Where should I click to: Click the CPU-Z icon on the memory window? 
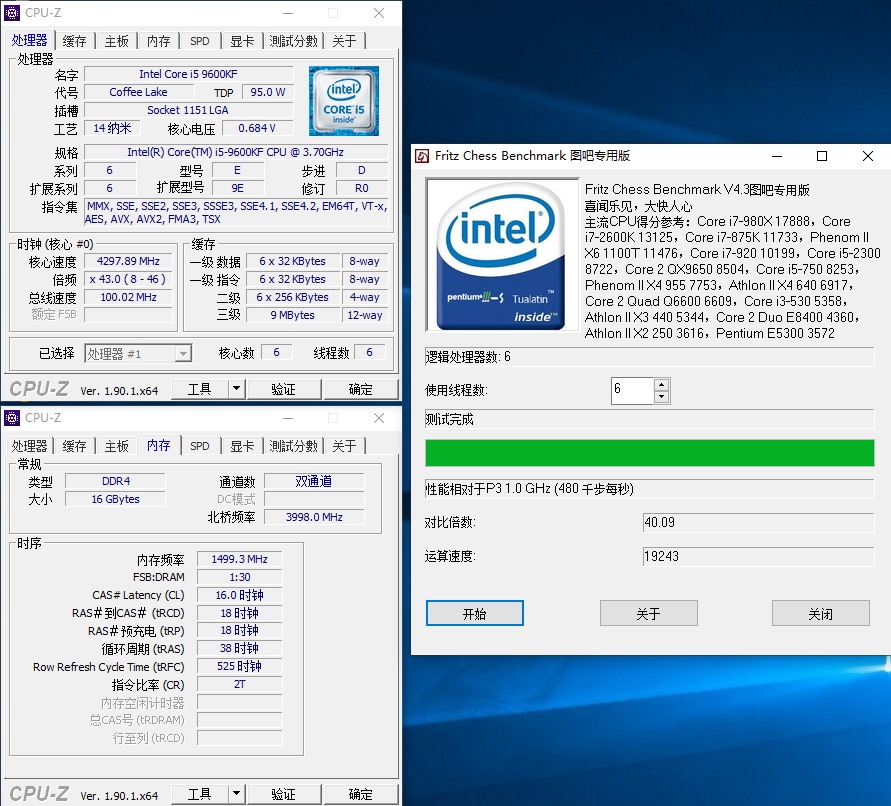12,417
